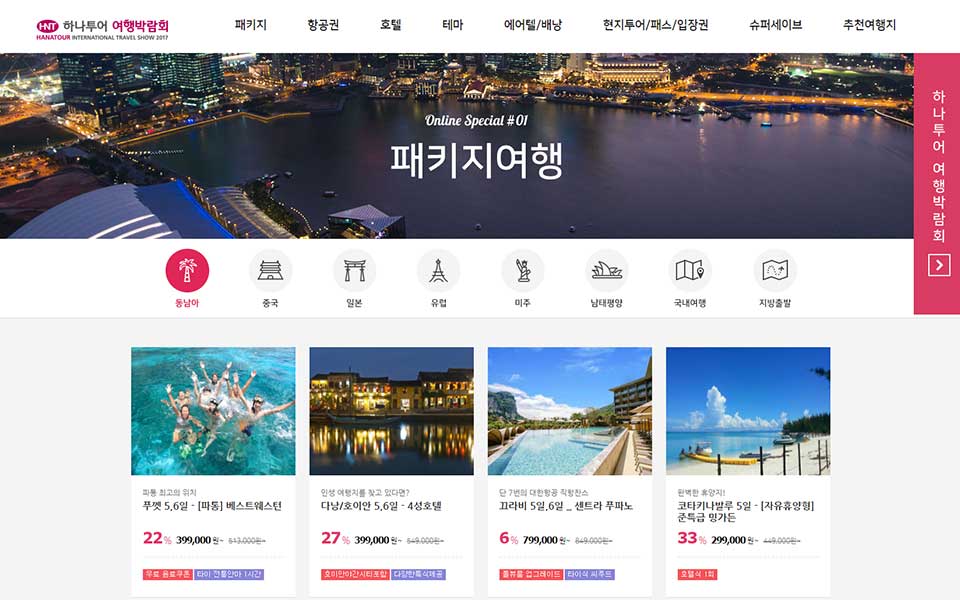Pick the 유럽 Eiffel Tower icon

click(x=438, y=270)
